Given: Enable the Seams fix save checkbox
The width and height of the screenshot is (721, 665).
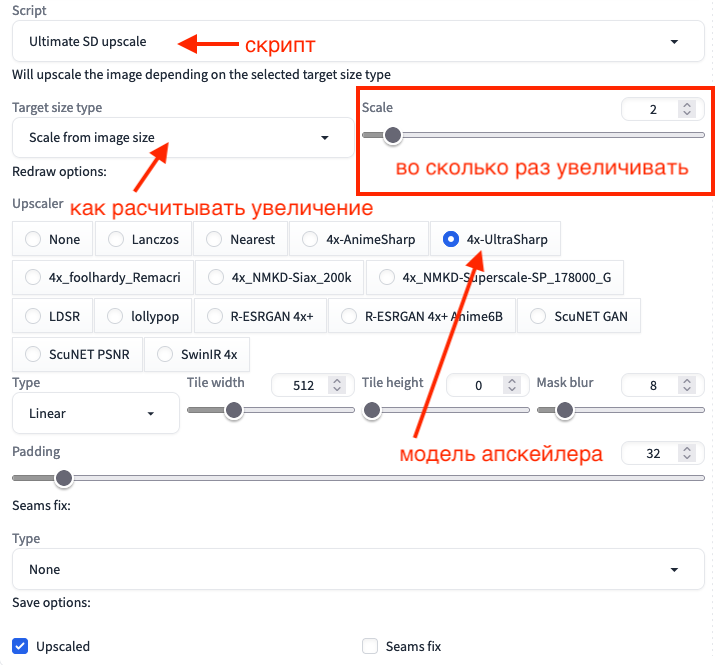Looking at the screenshot, I should tap(371, 646).
